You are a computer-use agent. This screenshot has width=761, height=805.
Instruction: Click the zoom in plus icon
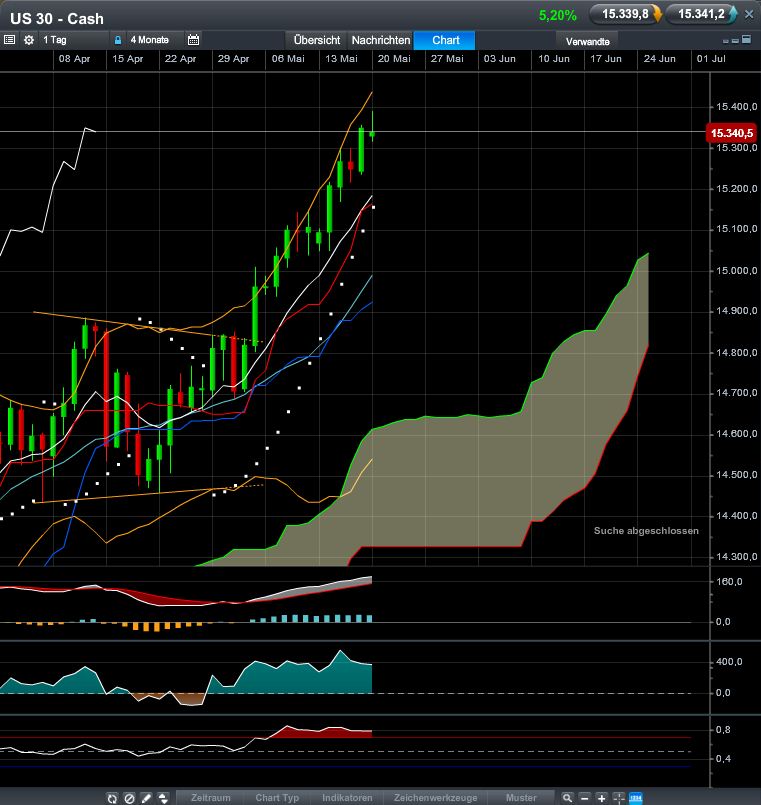click(601, 798)
